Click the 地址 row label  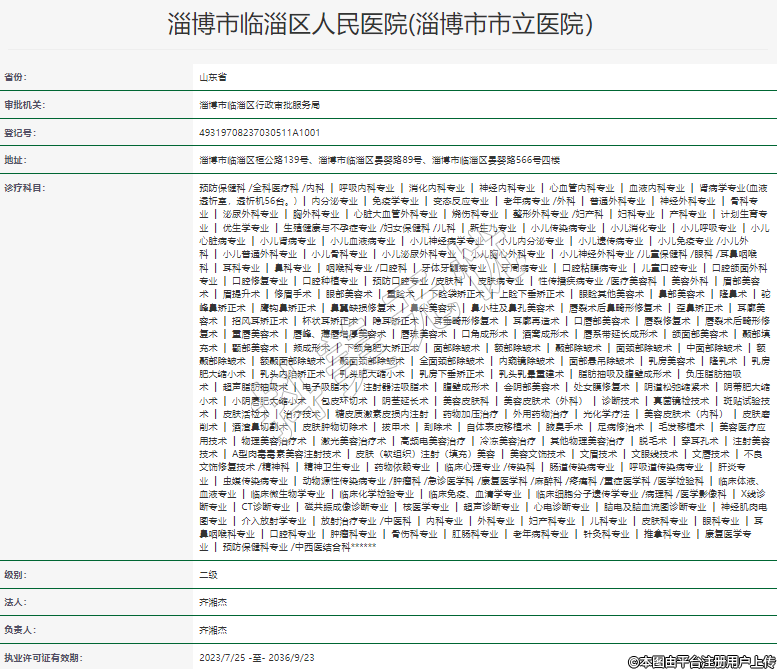pos(16,160)
